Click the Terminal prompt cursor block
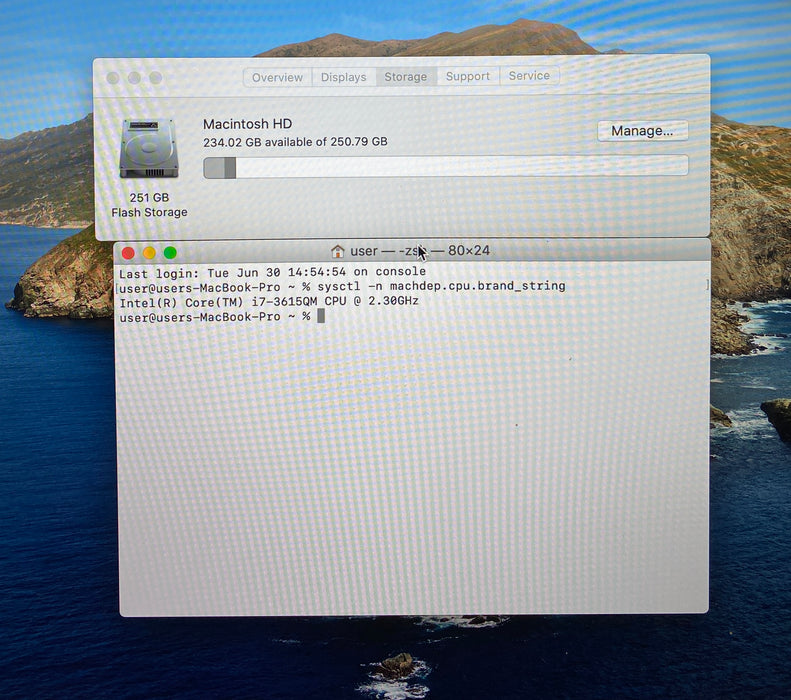Screen dimensions: 791x700 (x=321, y=316)
